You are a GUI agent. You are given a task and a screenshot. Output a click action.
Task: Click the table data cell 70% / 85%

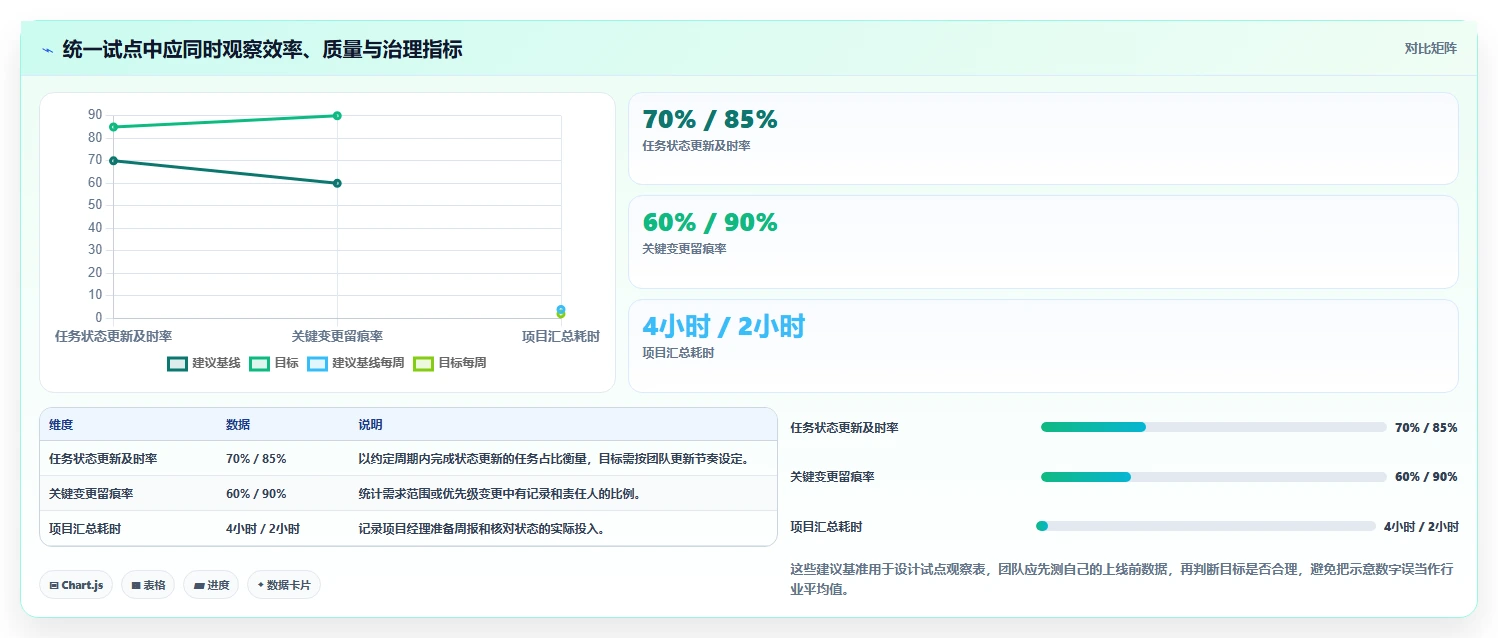point(256,459)
